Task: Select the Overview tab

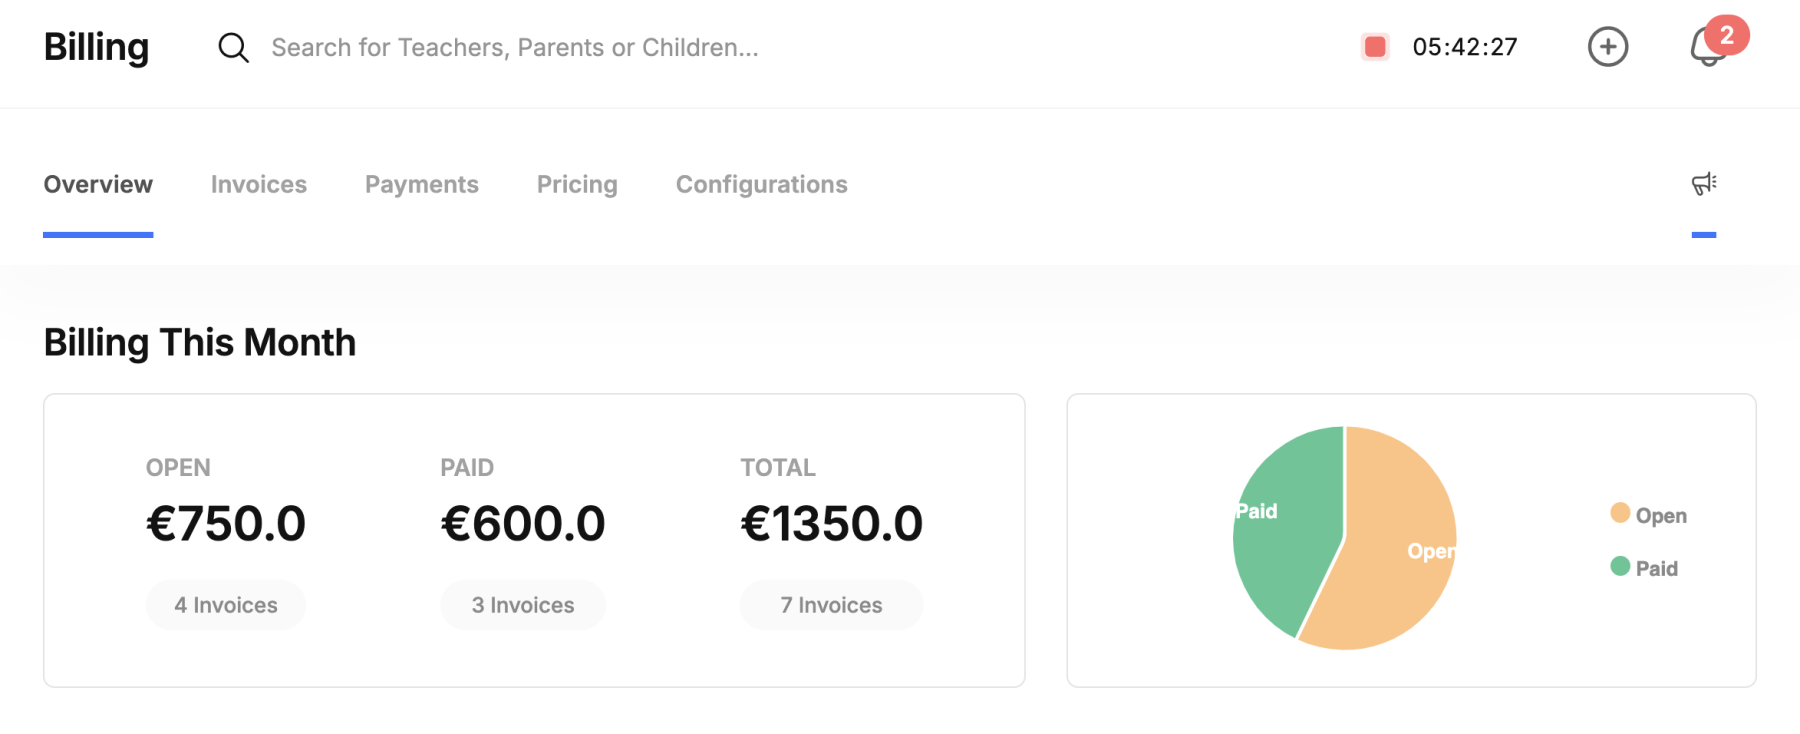Action: [98, 184]
